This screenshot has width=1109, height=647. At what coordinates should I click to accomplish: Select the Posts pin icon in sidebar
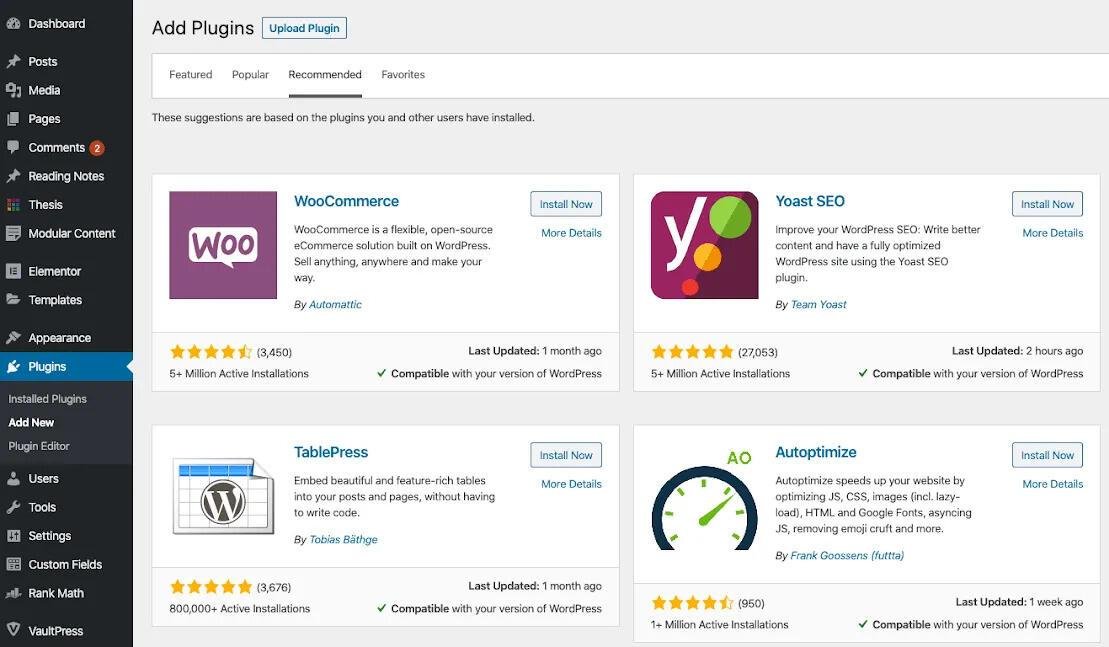coord(13,60)
